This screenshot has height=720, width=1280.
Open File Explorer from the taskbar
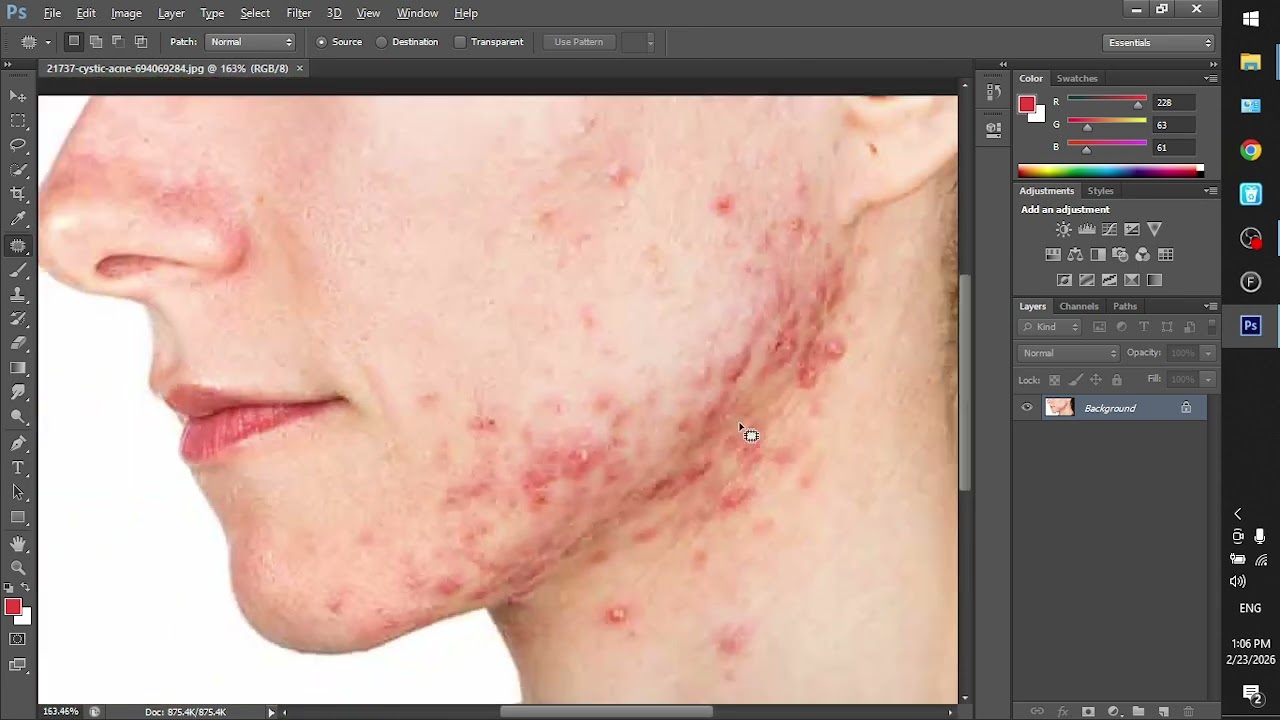tap(1251, 62)
